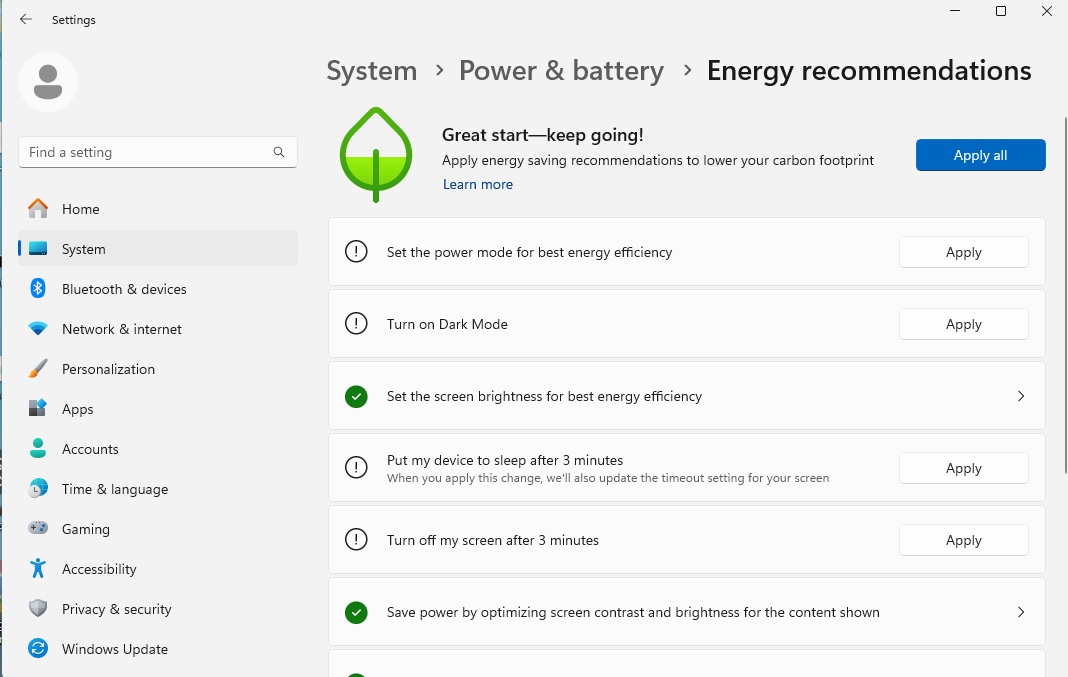Open Apps settings label
Screen dimensions: 1068x677
pos(78,409)
